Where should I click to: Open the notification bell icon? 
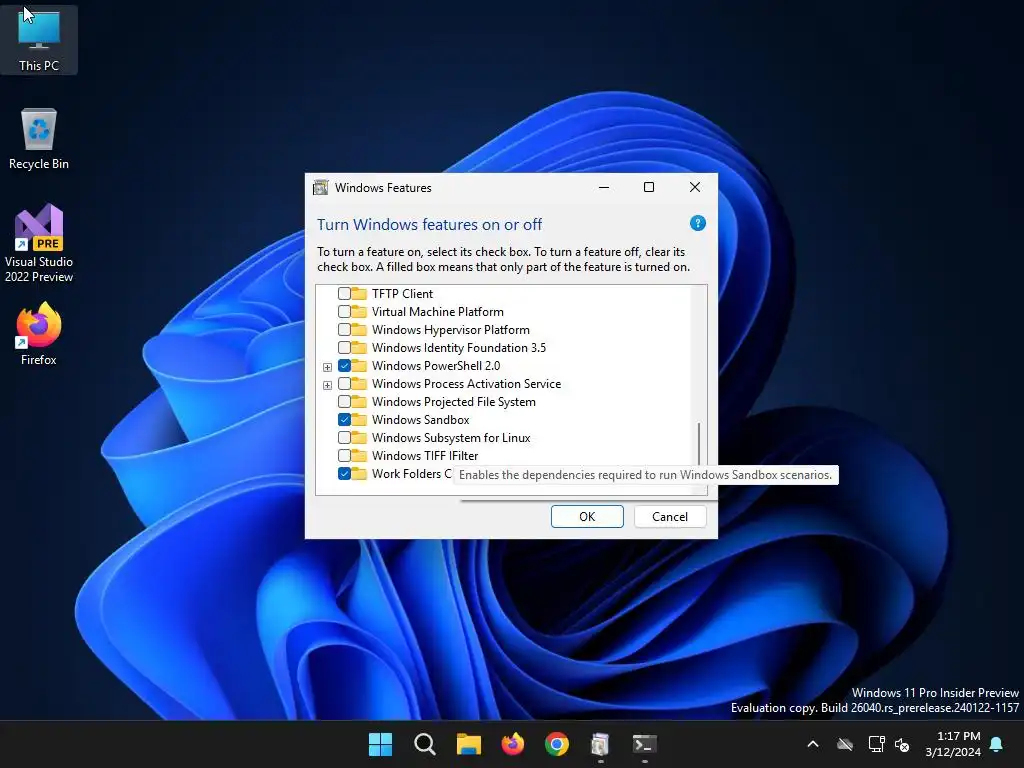[997, 744]
